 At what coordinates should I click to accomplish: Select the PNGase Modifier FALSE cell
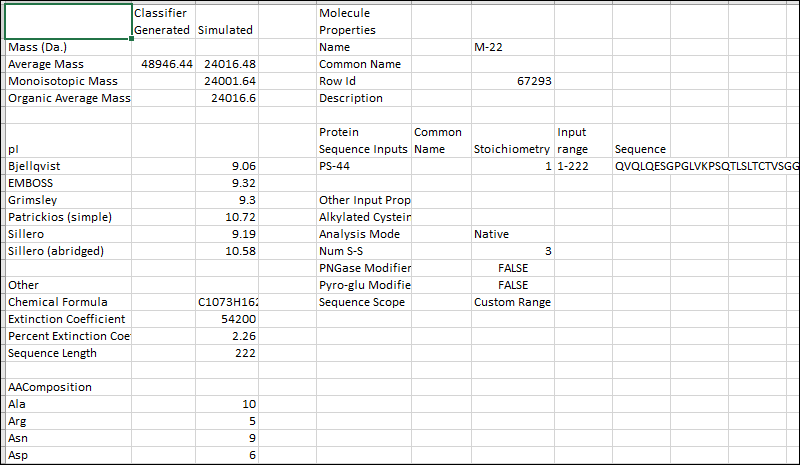coord(511,268)
